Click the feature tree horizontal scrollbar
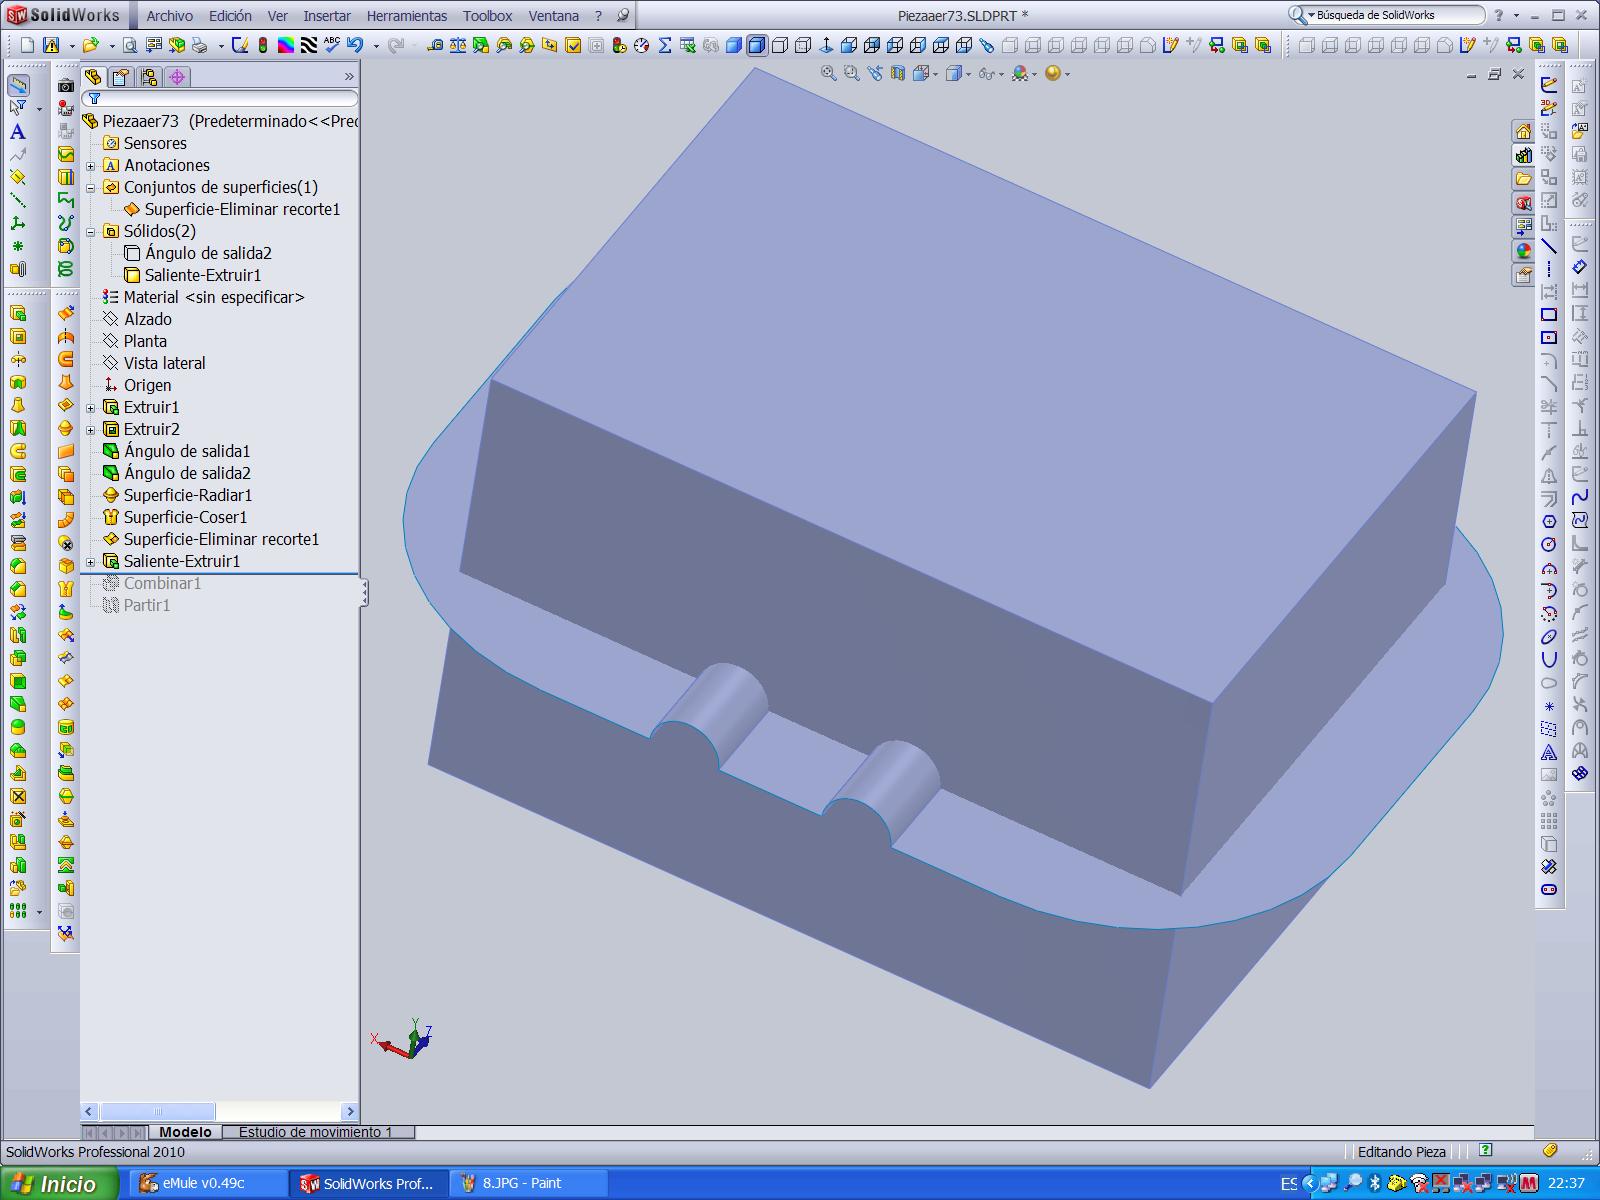 (x=219, y=1111)
